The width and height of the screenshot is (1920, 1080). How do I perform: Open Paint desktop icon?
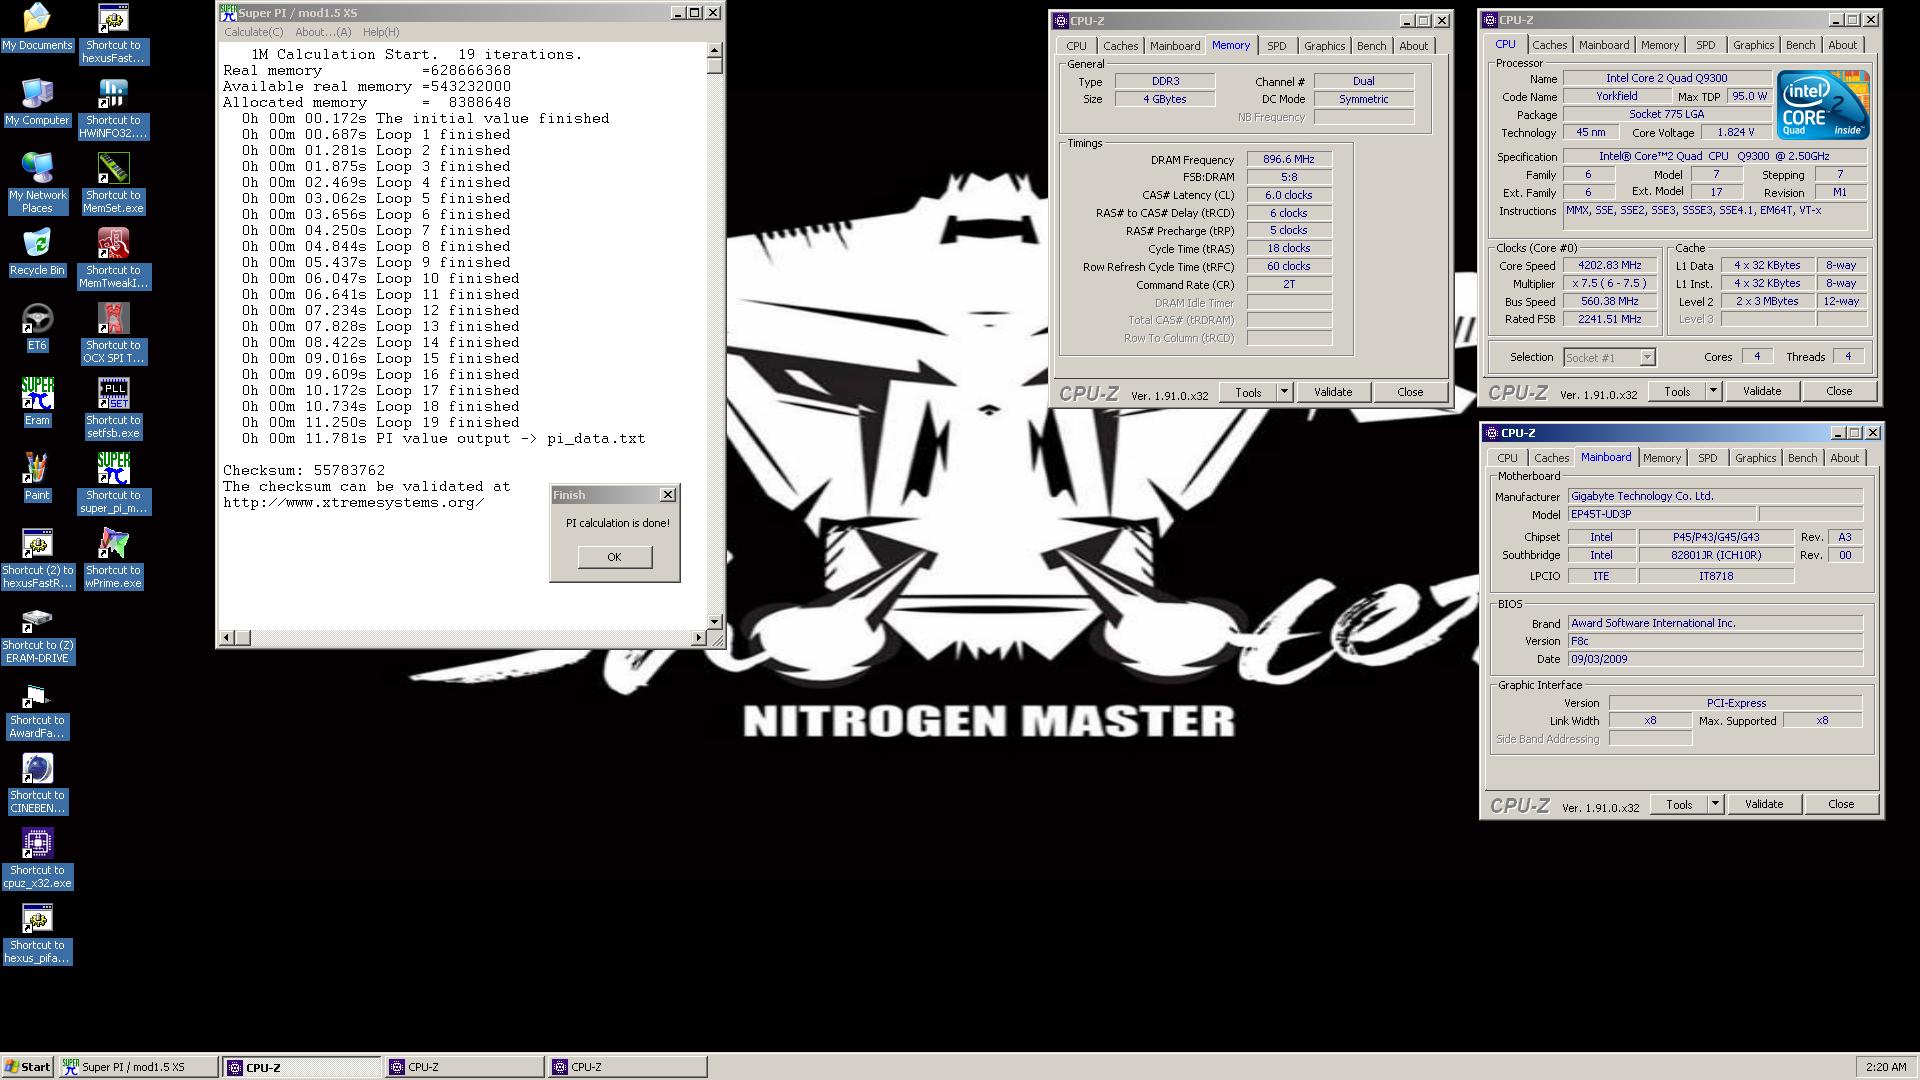click(37, 477)
